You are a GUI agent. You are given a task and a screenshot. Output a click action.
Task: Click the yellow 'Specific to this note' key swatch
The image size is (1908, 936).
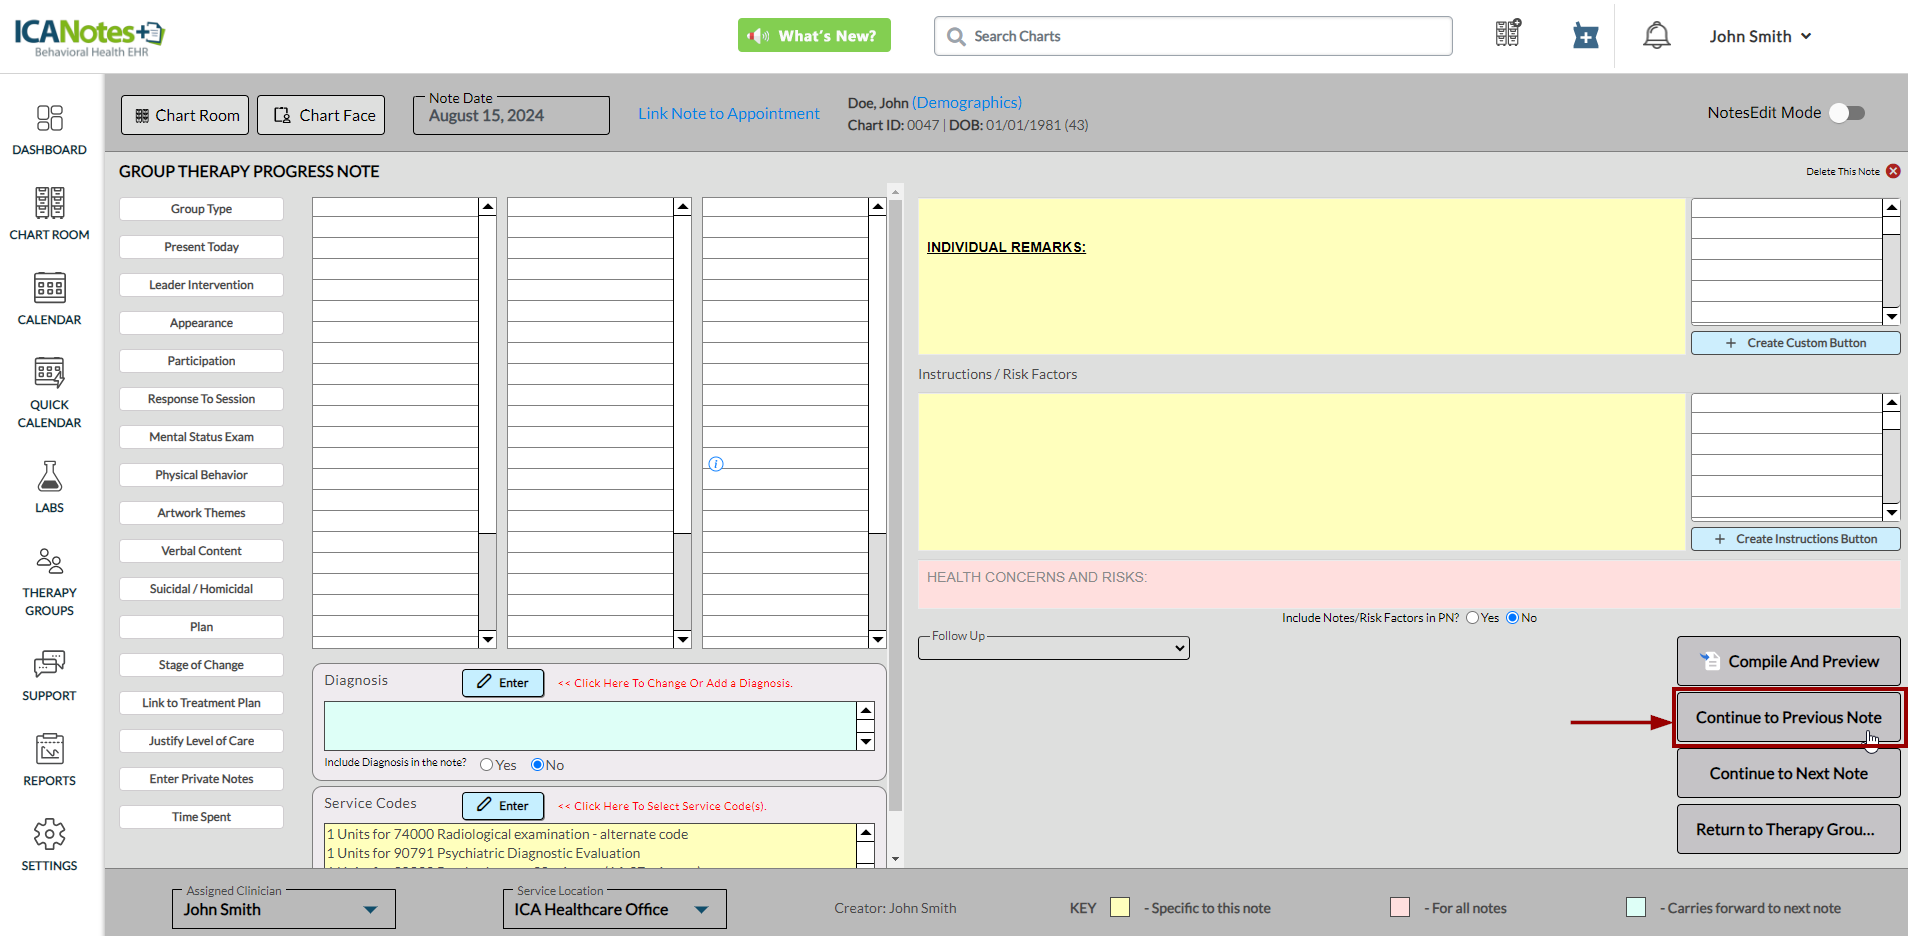1120,908
